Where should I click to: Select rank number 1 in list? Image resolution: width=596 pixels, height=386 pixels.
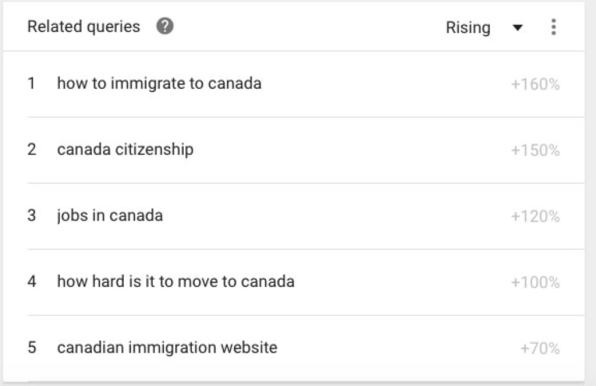click(x=32, y=83)
